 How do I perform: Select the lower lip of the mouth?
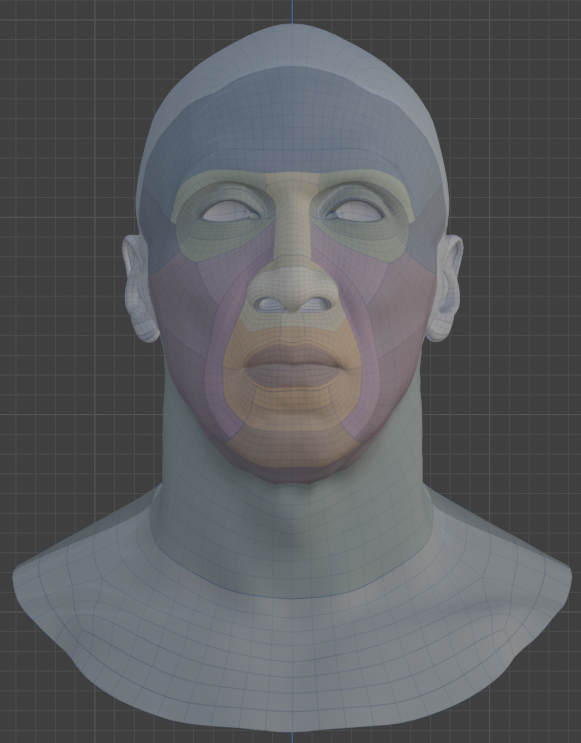tap(292, 375)
